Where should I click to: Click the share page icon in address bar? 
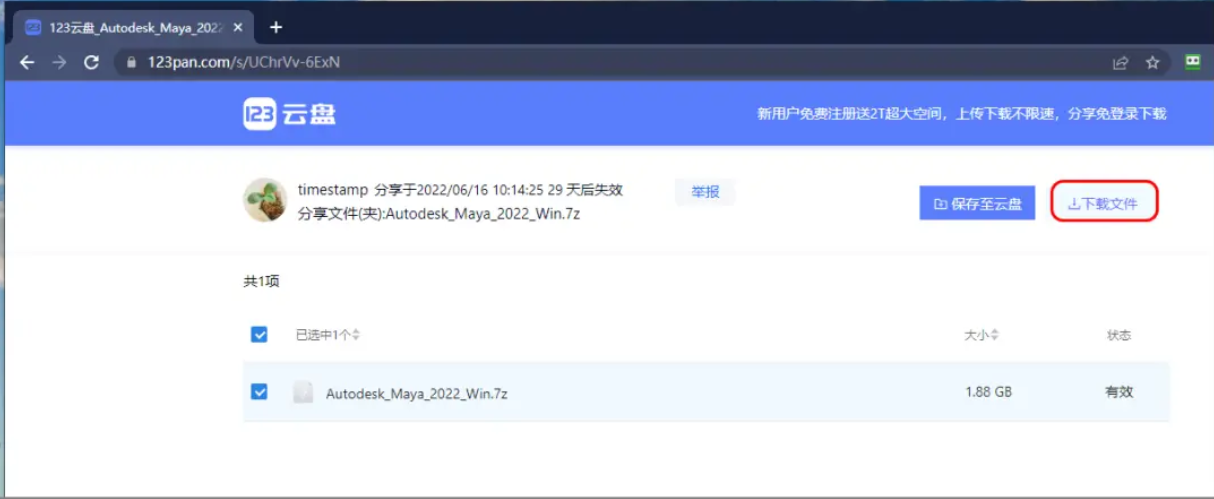(1120, 62)
